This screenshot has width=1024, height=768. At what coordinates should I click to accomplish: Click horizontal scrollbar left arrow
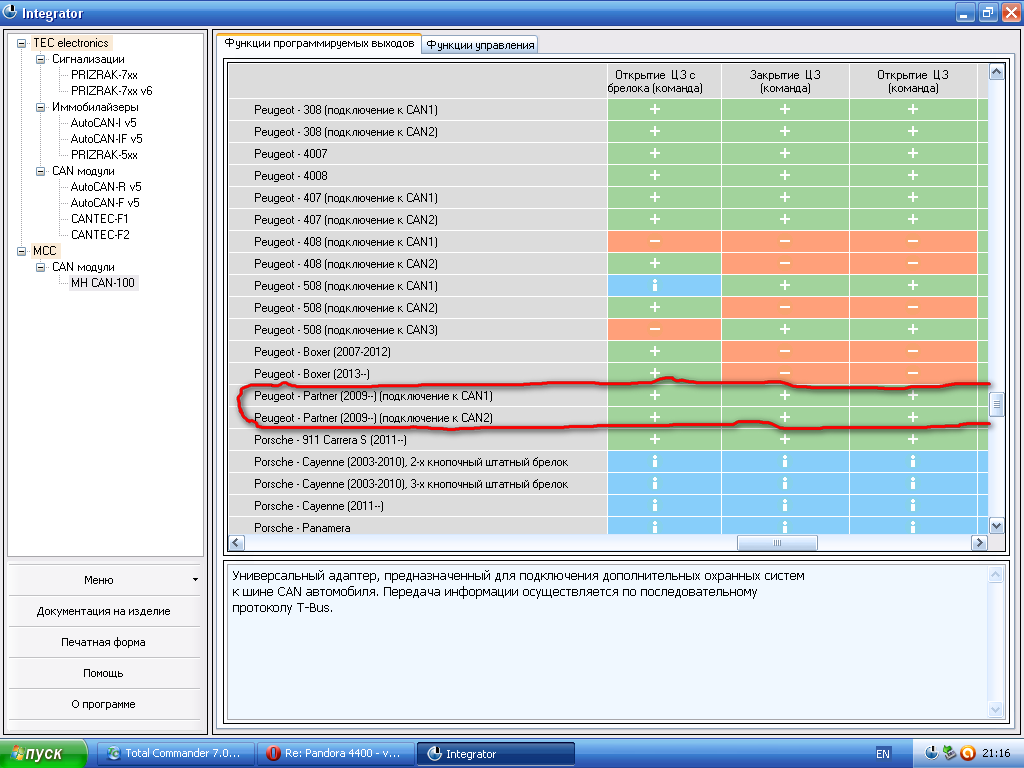point(236,543)
